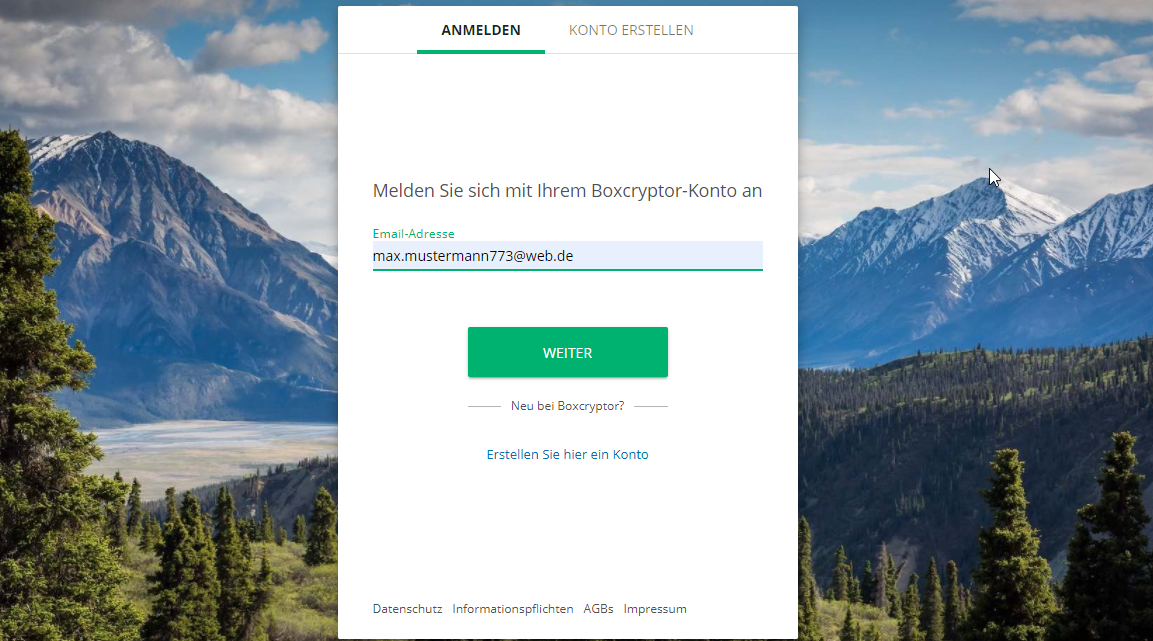This screenshot has width=1153, height=641.
Task: Click the green WEITER button
Action: [568, 352]
